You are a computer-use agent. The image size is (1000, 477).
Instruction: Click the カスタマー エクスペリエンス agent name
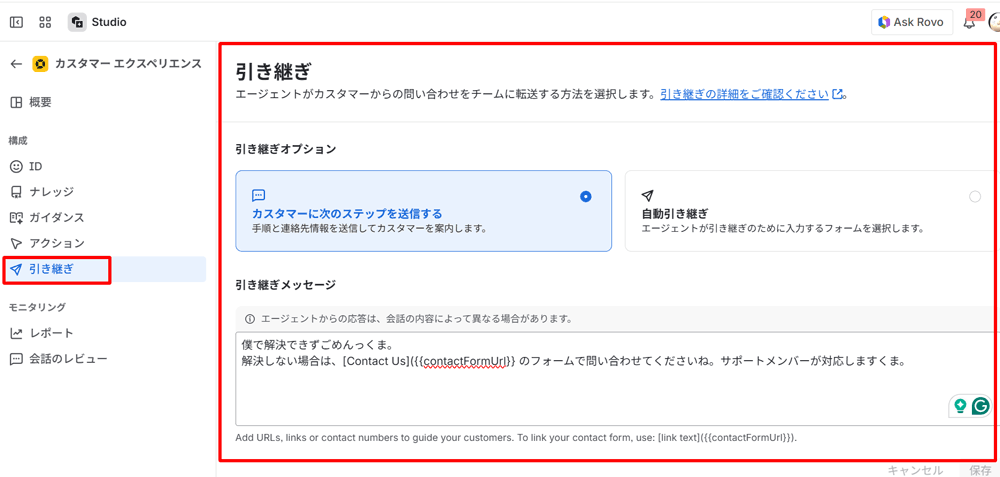[128, 64]
